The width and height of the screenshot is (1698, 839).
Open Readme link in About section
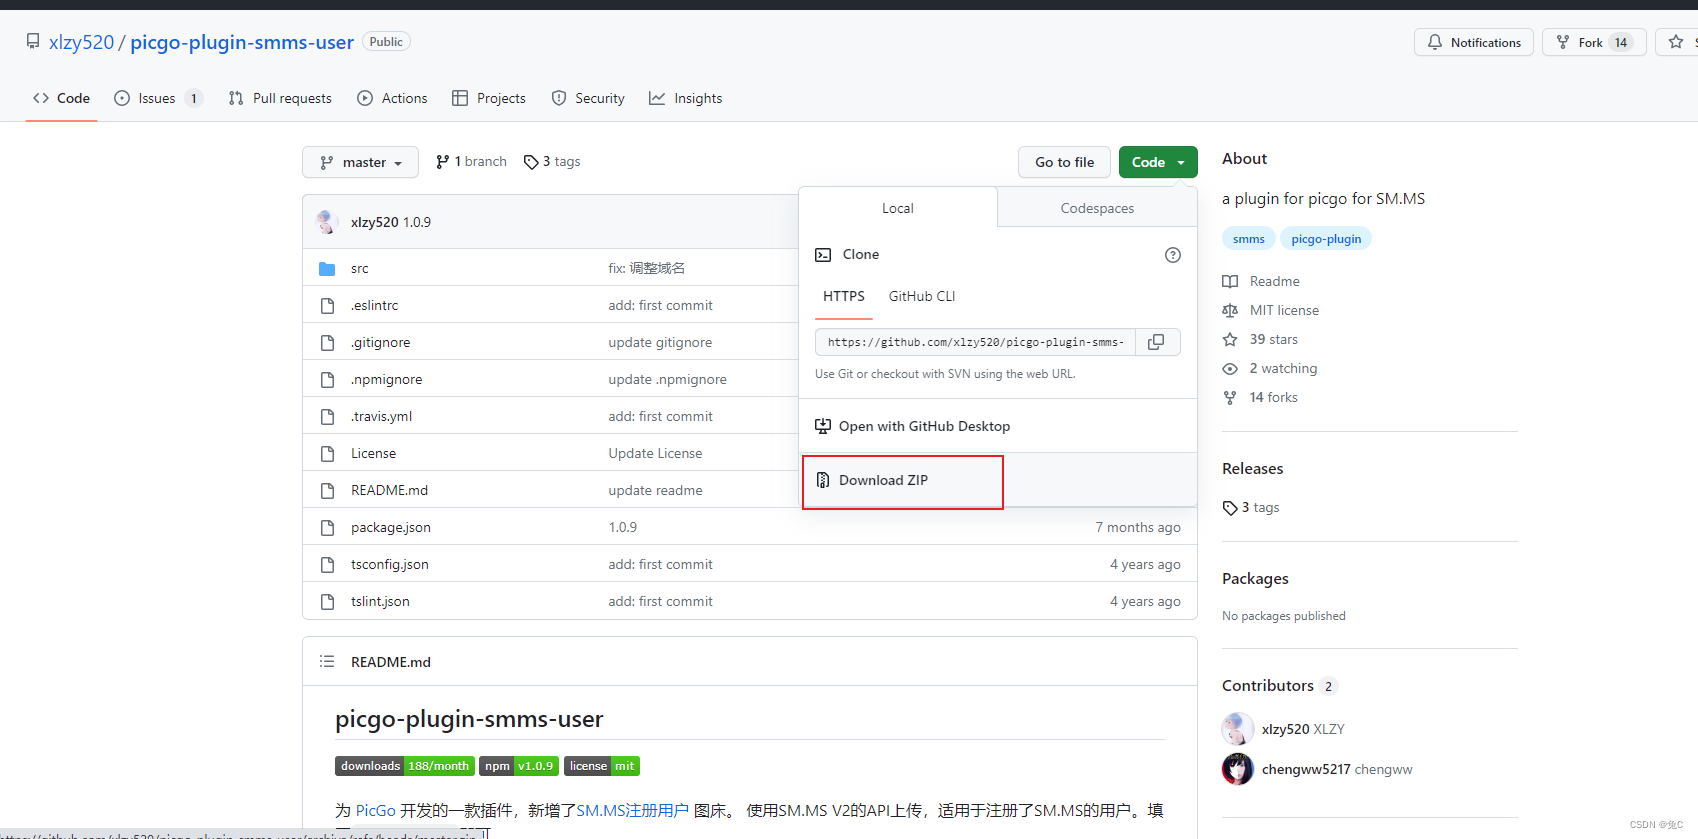1274,281
